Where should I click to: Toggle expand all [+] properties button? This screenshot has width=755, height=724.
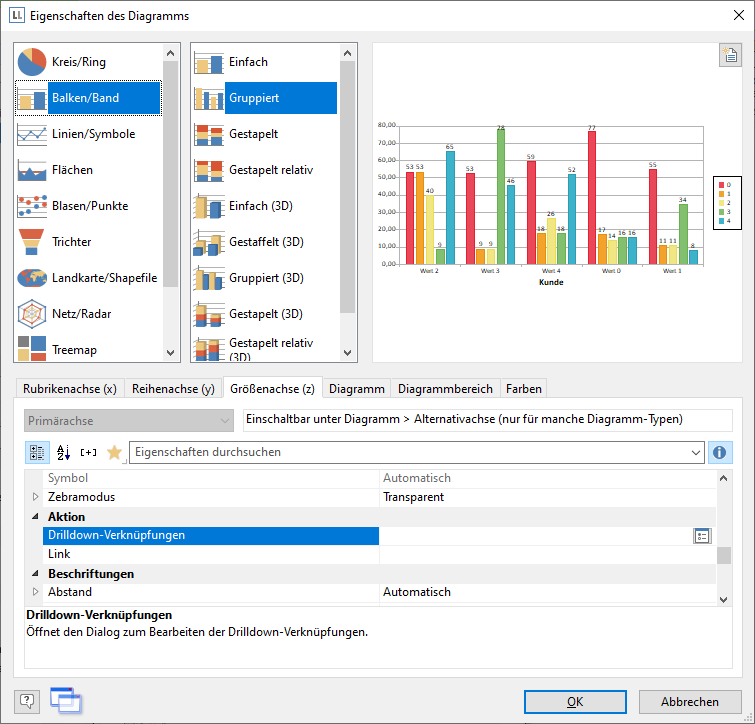pos(89,452)
